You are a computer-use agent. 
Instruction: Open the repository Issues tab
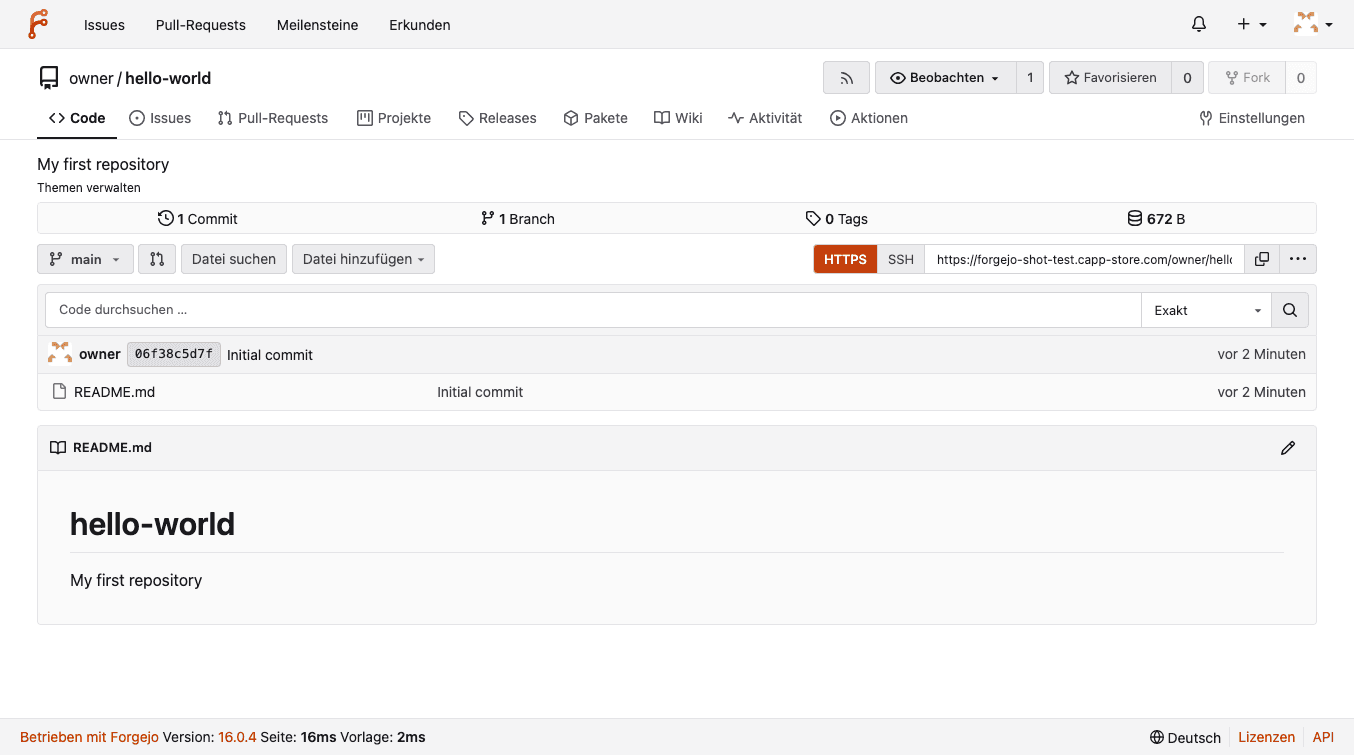point(160,118)
